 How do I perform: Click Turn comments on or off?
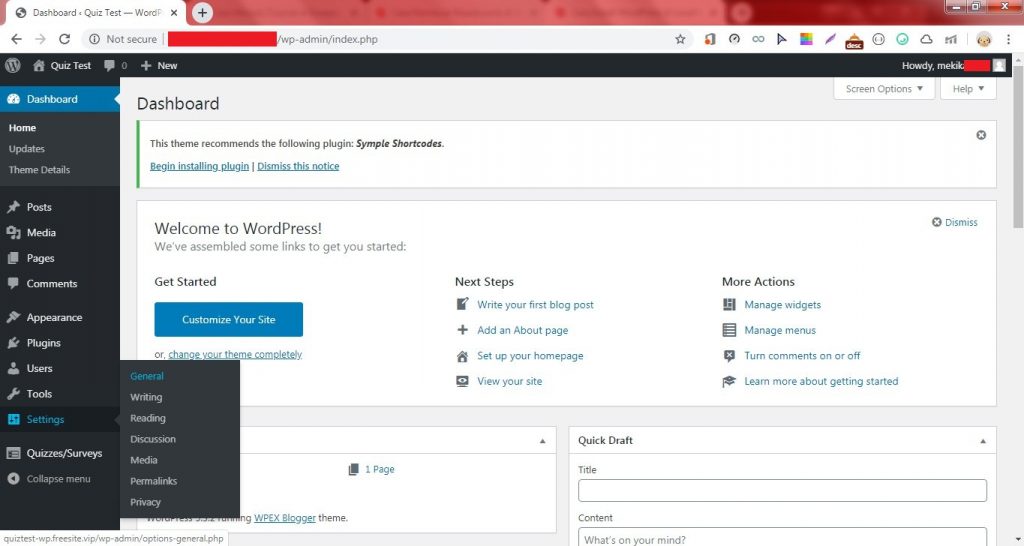click(802, 355)
